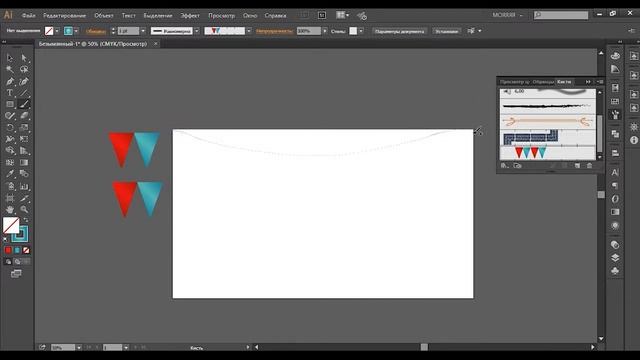Select the Magic Wand tool

[x=10, y=69]
